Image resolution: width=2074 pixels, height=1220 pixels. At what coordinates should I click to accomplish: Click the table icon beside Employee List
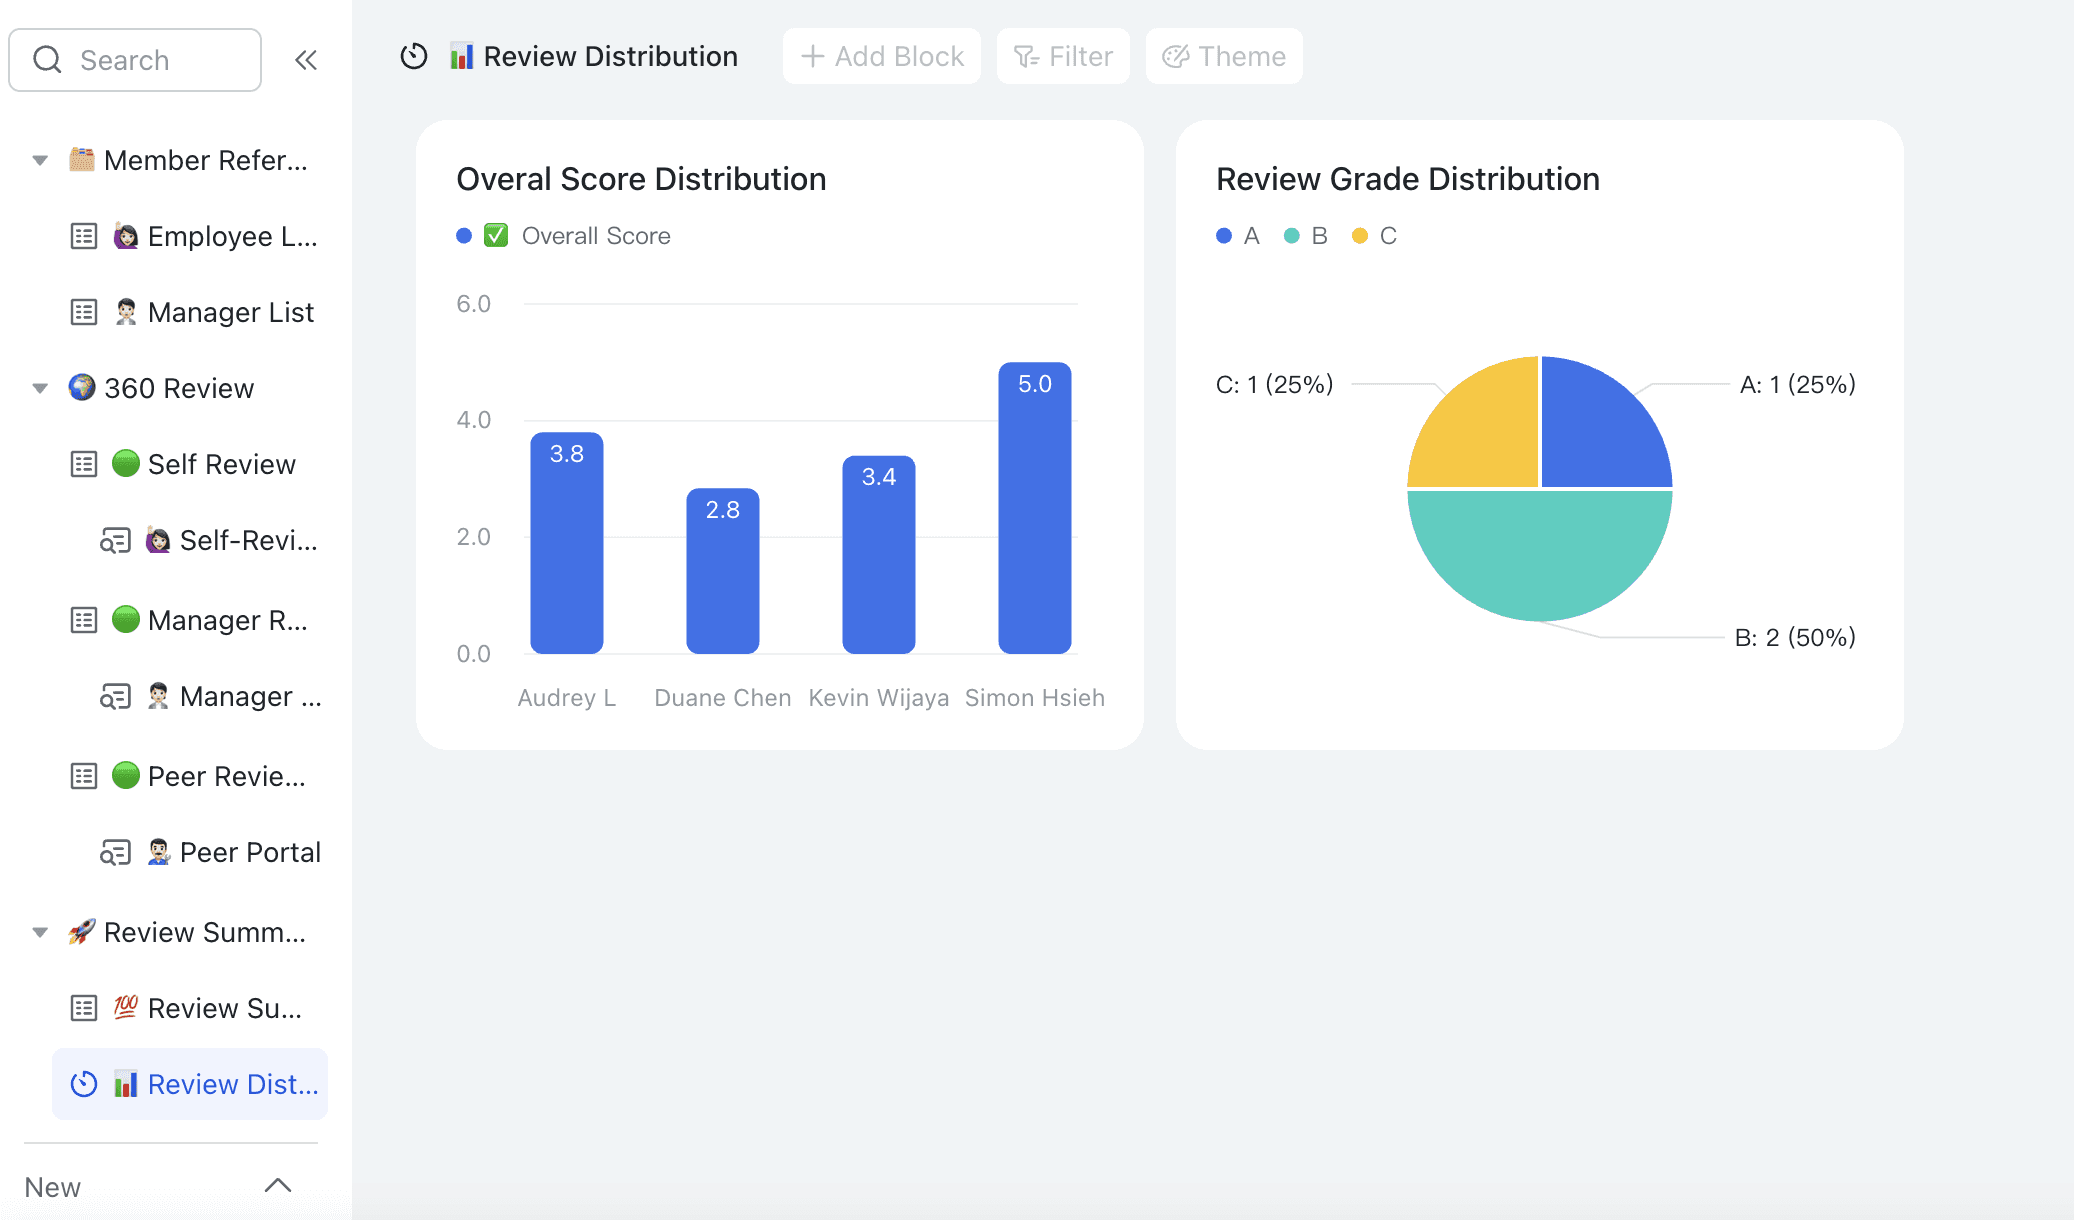coord(84,236)
